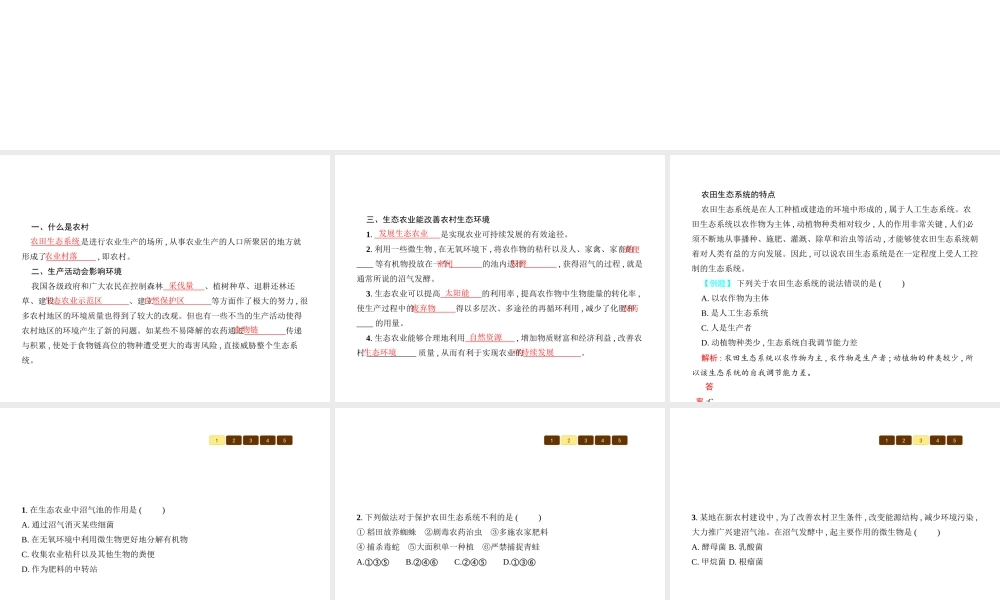
Task: Open the slide 农田生态系统的特点
Action: (835, 278)
